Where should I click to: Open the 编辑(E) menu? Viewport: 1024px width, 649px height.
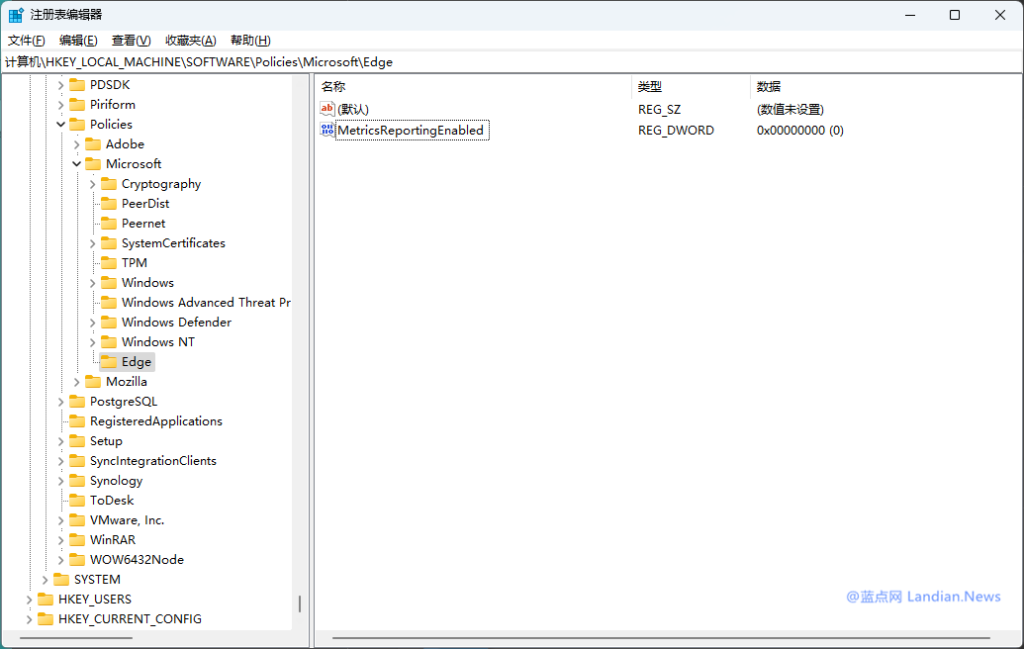(78, 40)
